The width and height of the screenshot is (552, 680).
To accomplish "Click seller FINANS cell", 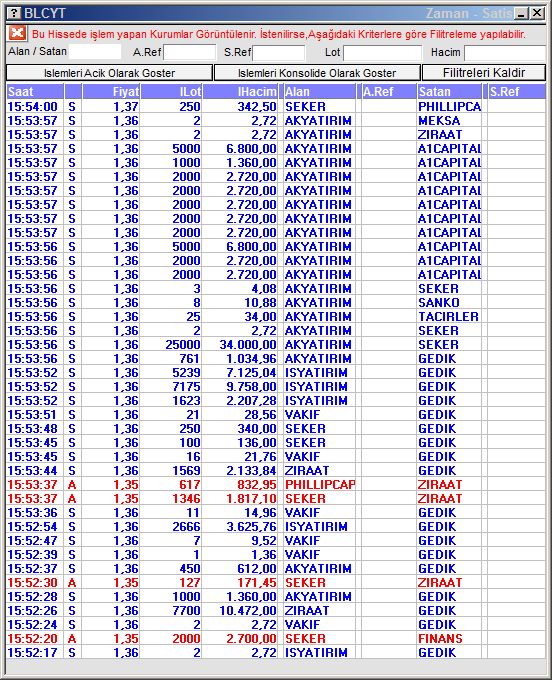I will click(449, 638).
